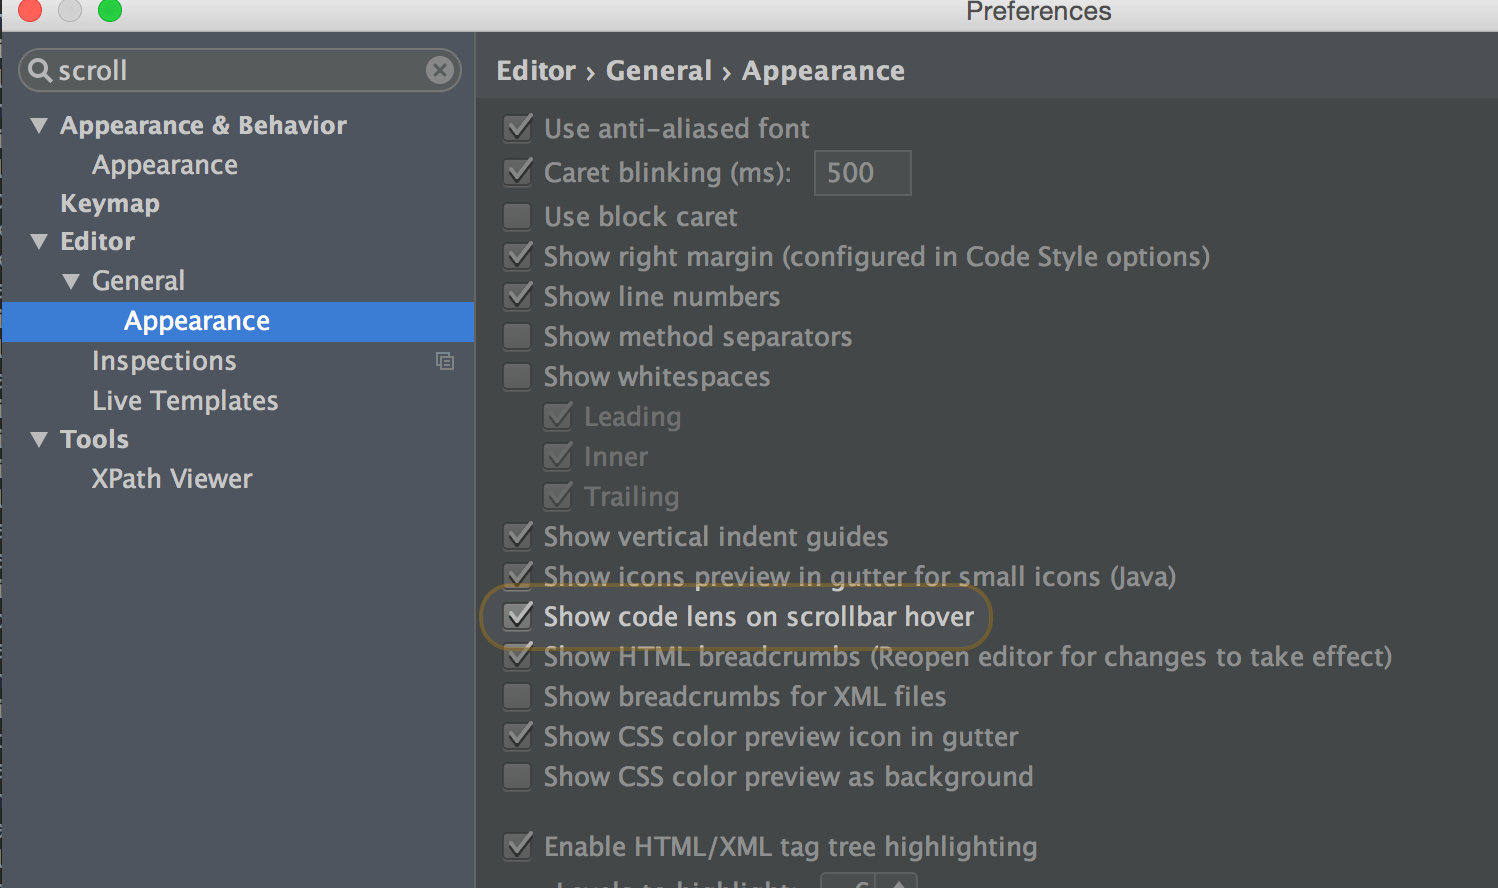
Task: Enable Show breadcrumbs for XML files
Action: pyautogui.click(x=517, y=696)
